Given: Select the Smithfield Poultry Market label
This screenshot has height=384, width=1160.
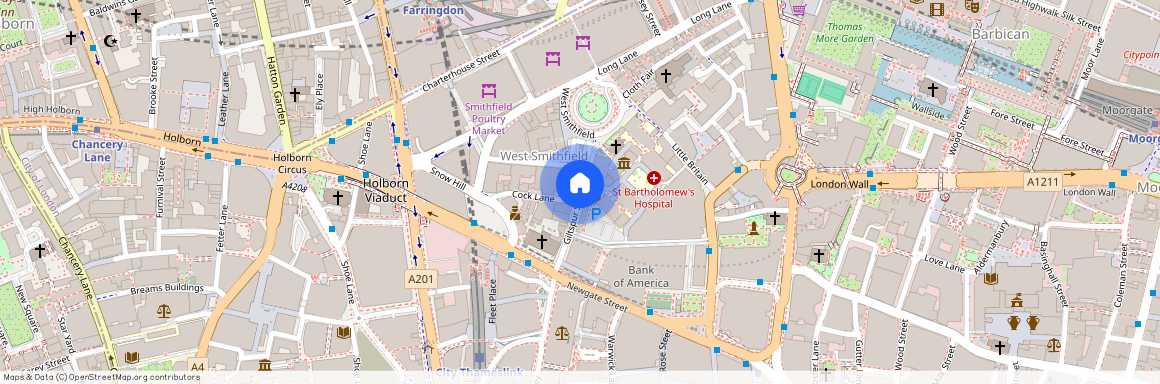Looking at the screenshot, I should (x=488, y=118).
